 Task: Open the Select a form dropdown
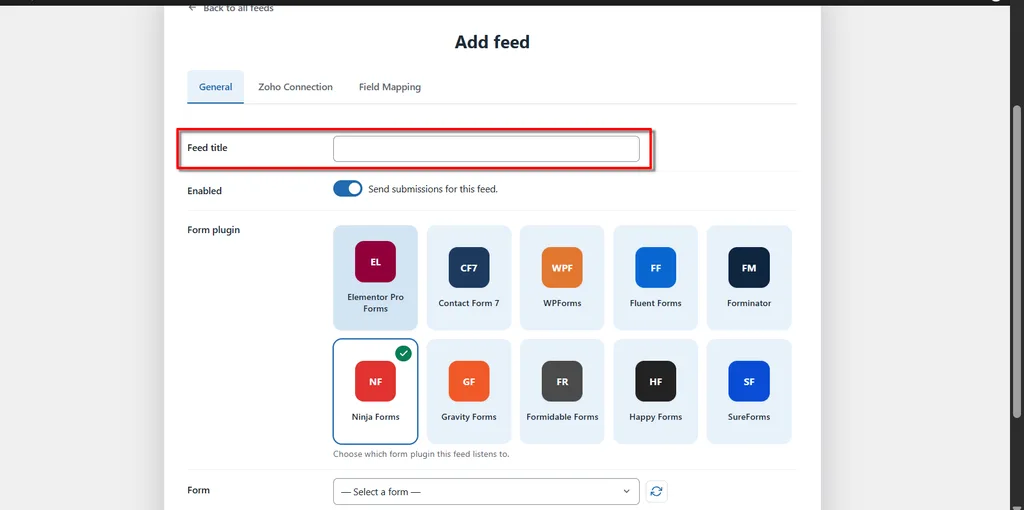point(486,491)
